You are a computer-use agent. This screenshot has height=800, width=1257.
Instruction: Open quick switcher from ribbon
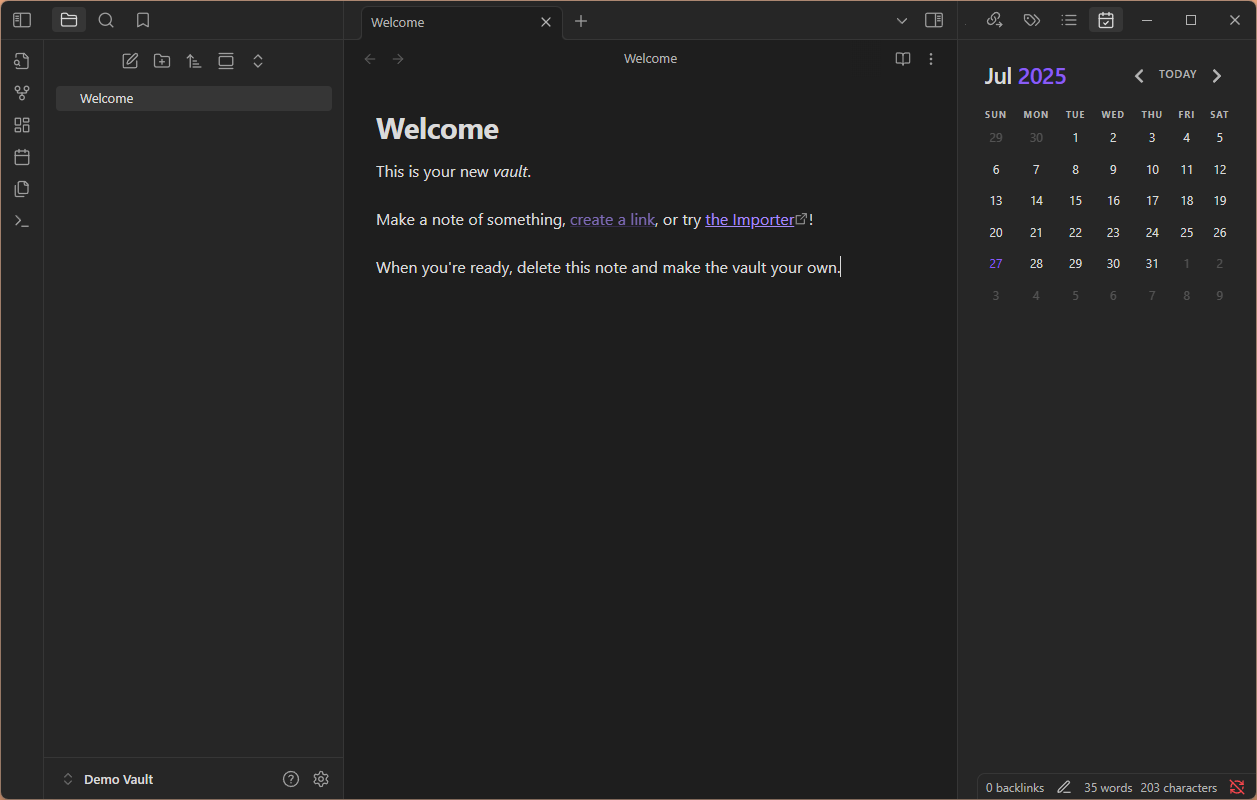(22, 61)
